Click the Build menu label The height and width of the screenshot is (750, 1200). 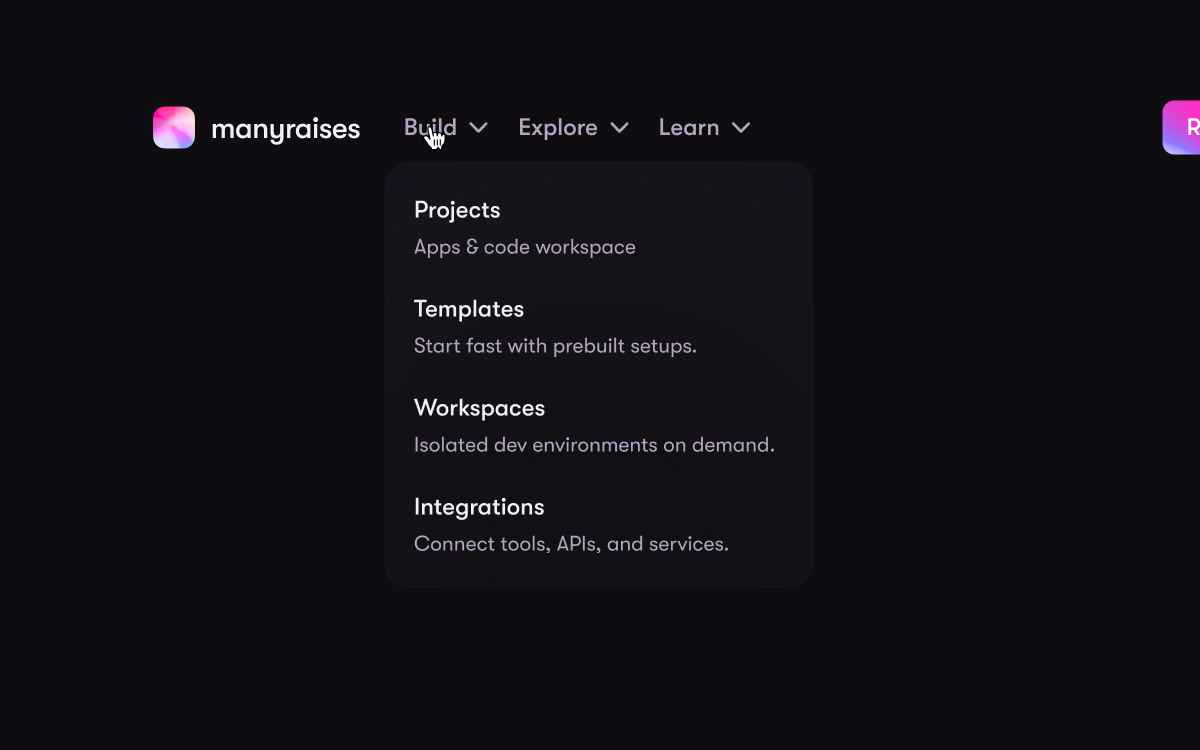tap(430, 128)
